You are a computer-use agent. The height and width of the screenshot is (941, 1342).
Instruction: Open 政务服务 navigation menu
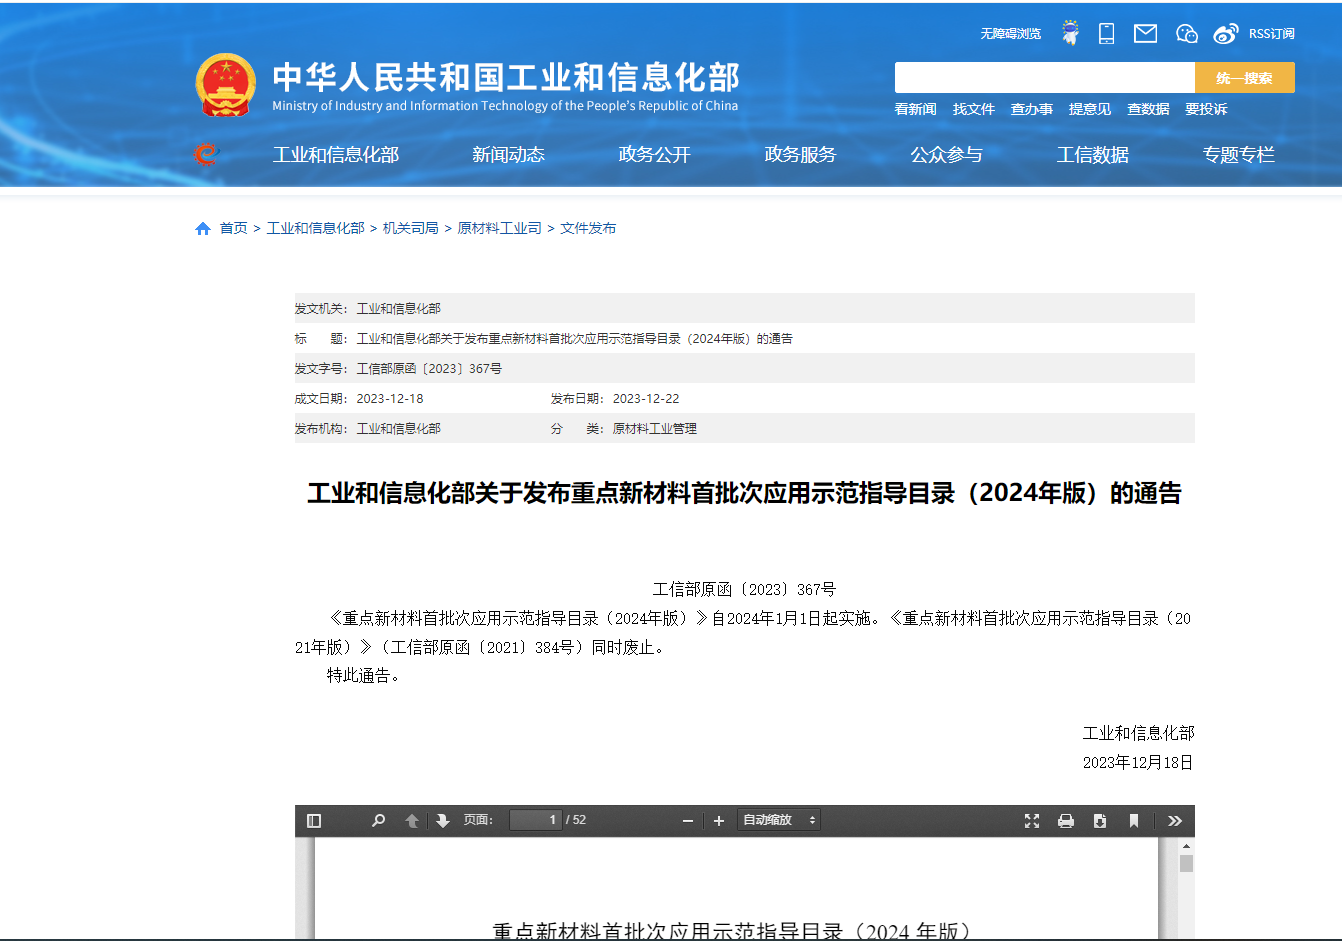click(800, 155)
